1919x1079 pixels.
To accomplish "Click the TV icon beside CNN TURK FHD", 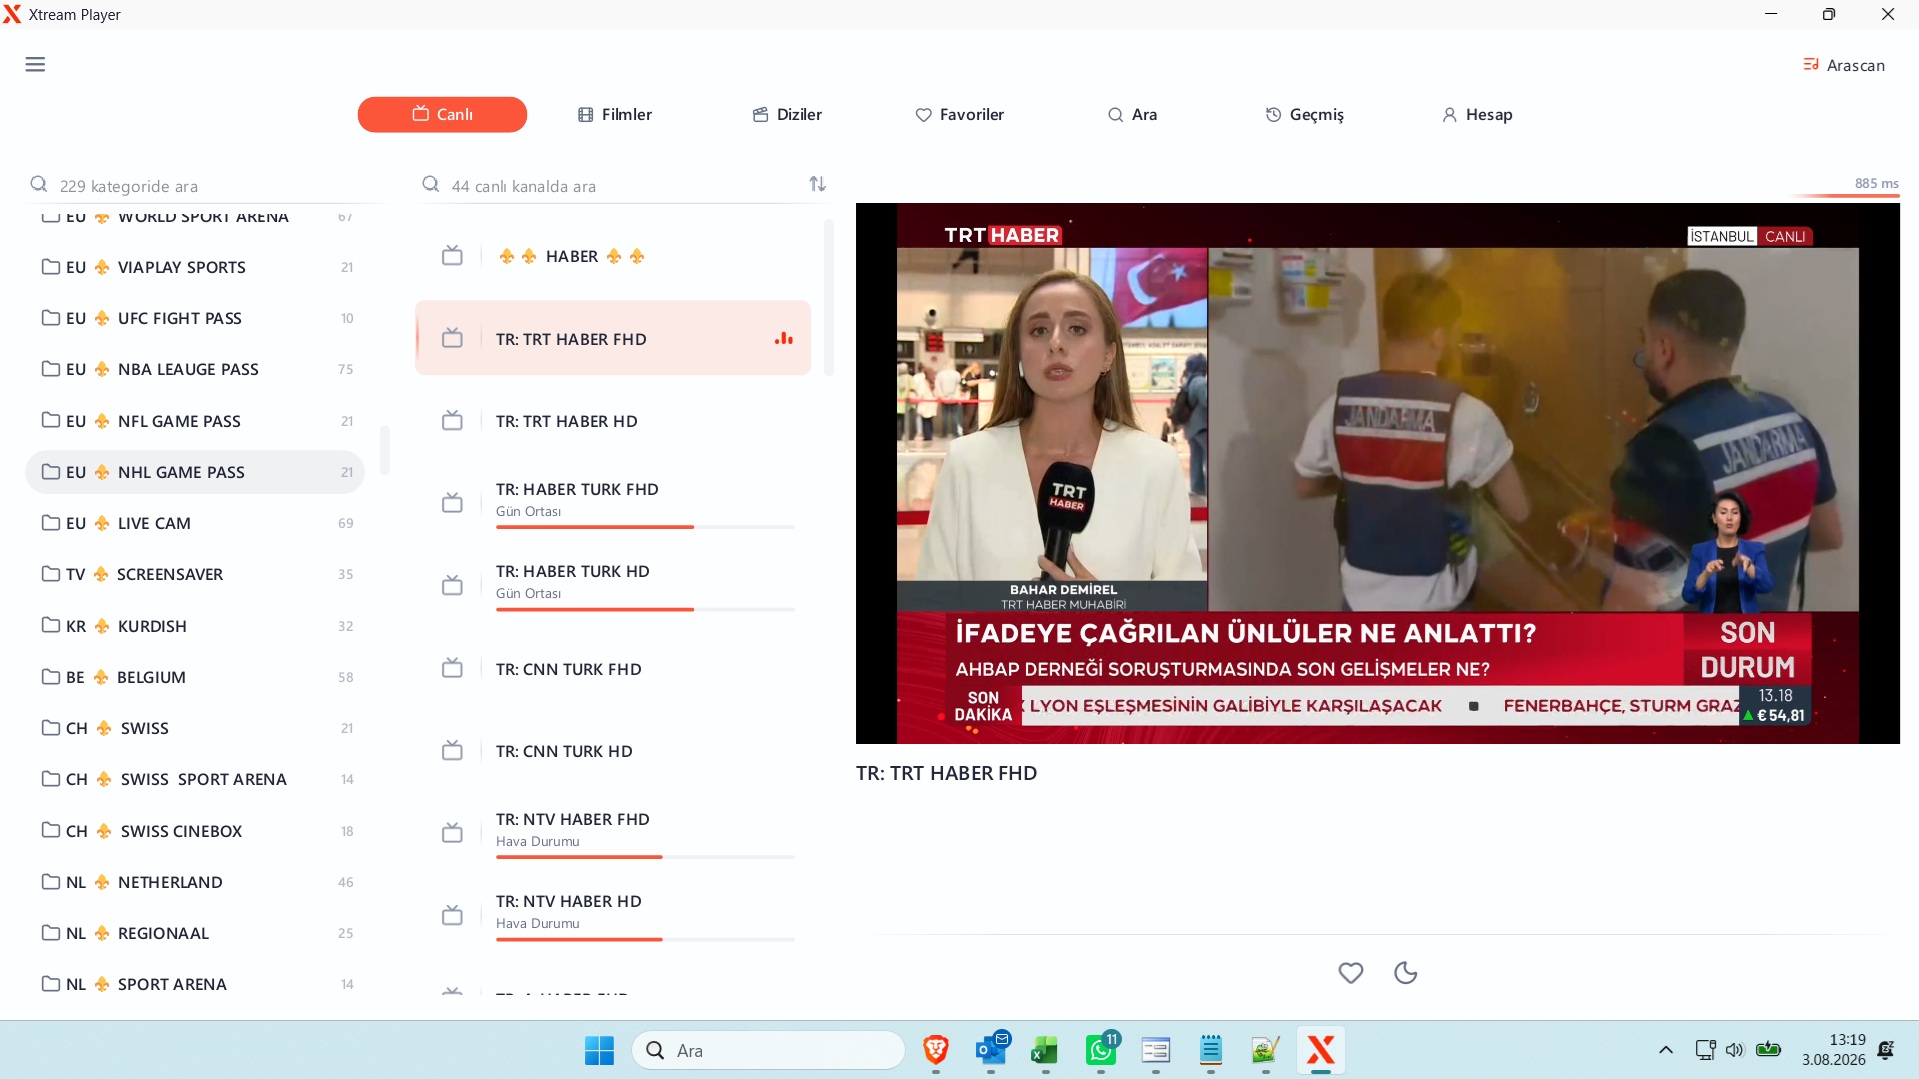I will coord(452,668).
